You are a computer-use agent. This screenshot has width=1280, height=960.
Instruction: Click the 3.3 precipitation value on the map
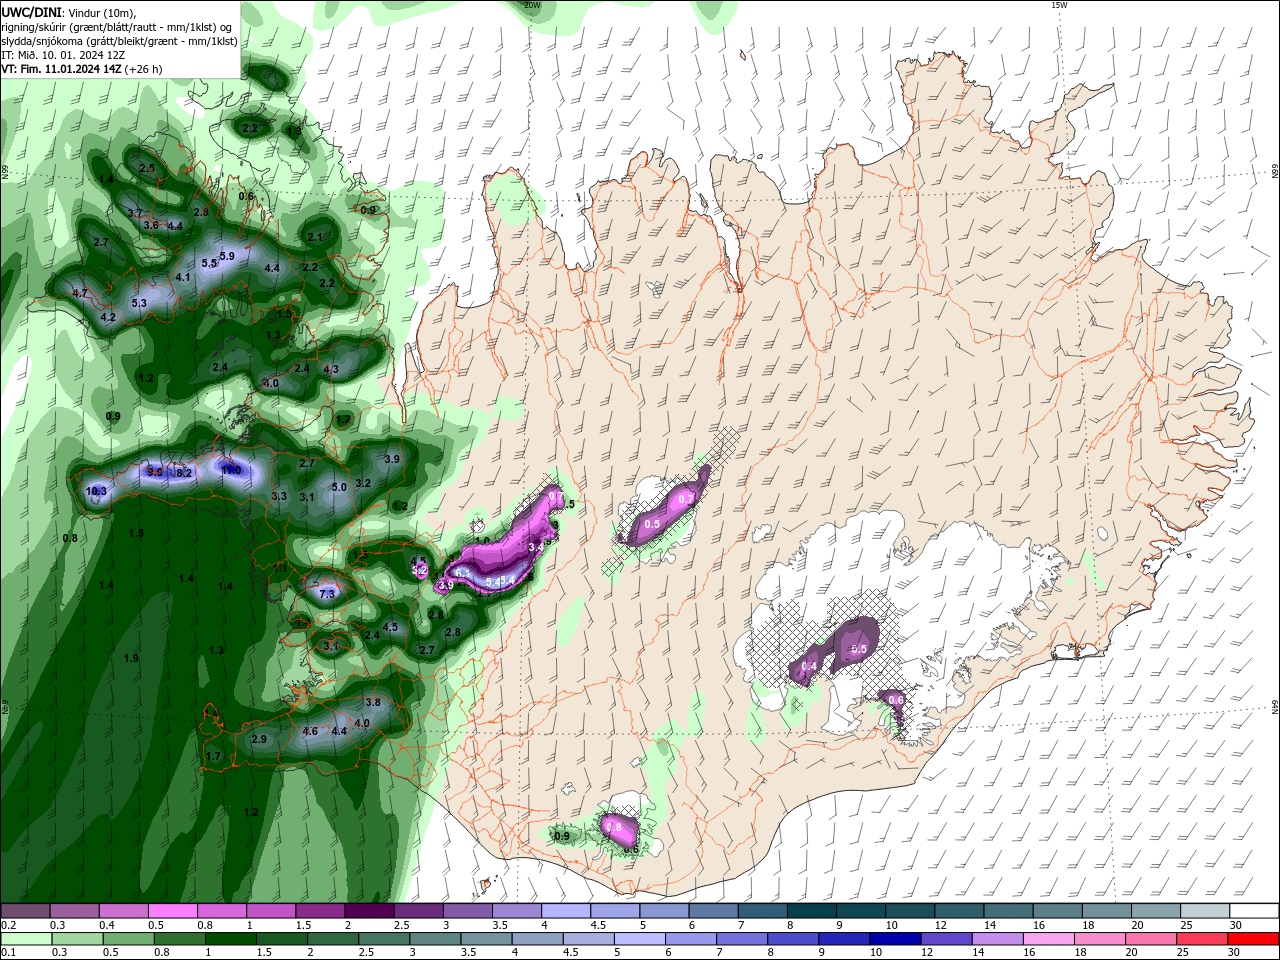pos(279,497)
